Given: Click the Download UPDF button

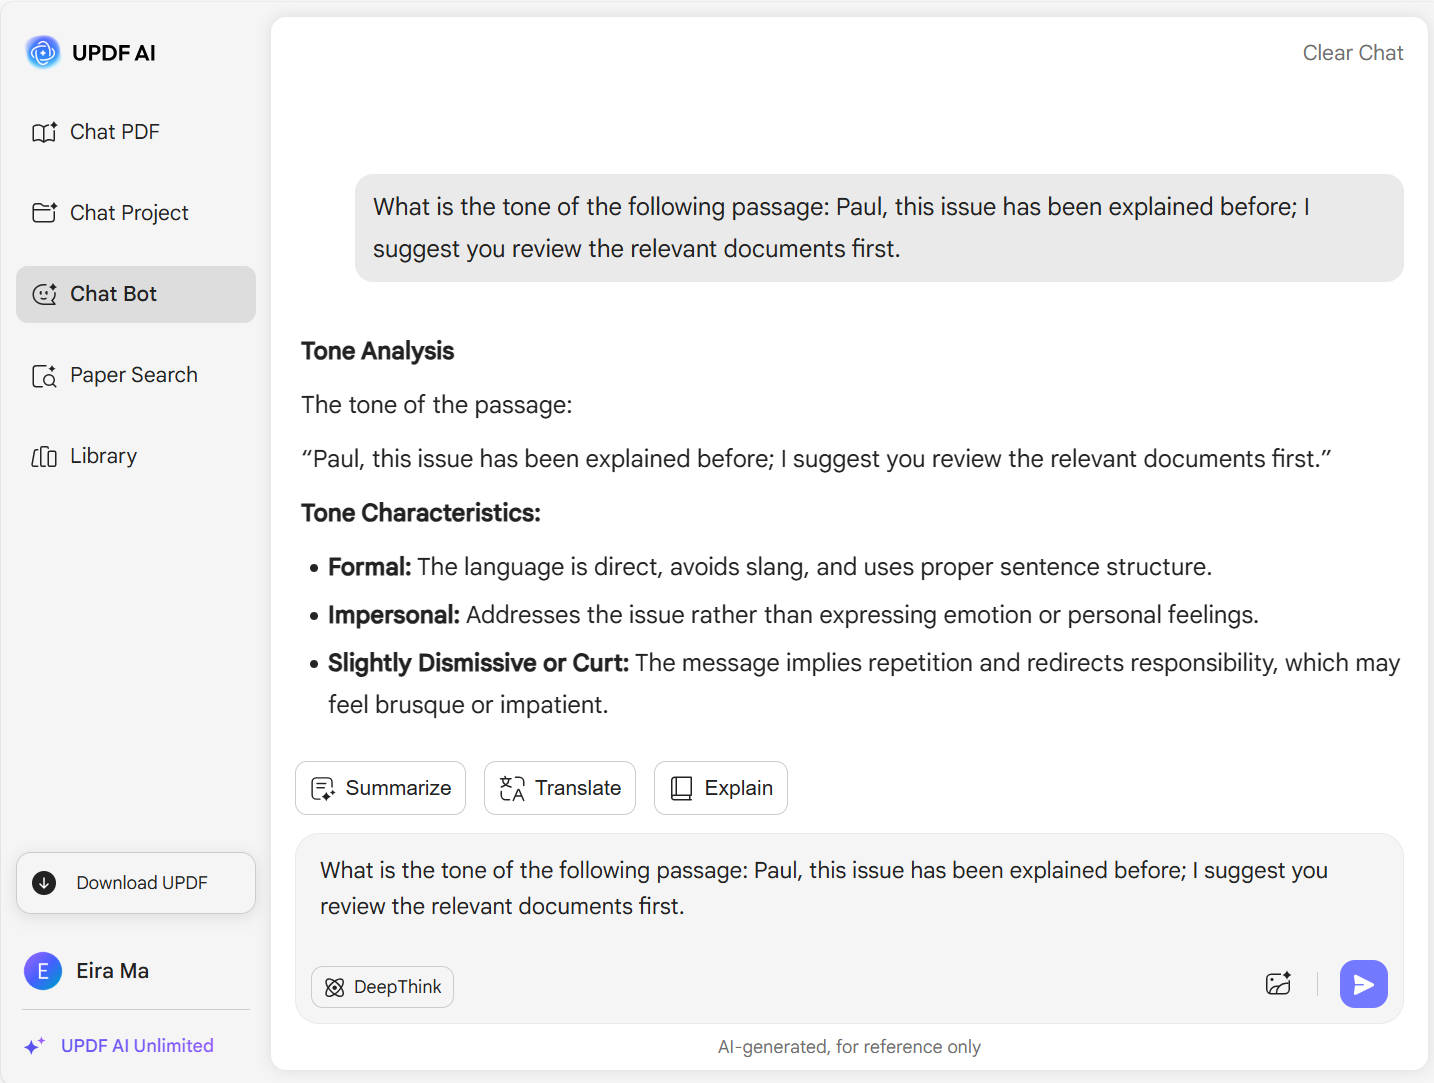Looking at the screenshot, I should (x=136, y=883).
